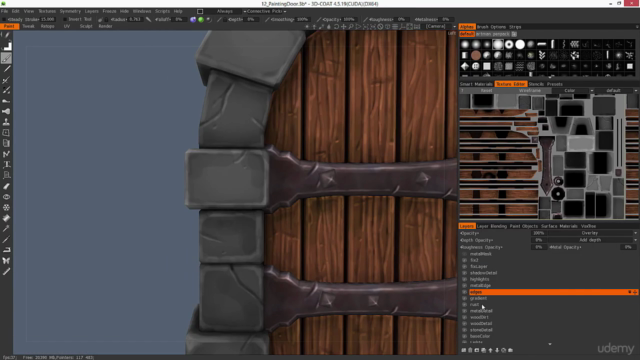Click the green sphere icon in top toolbar
This screenshot has height=360, width=640.
(201, 20)
